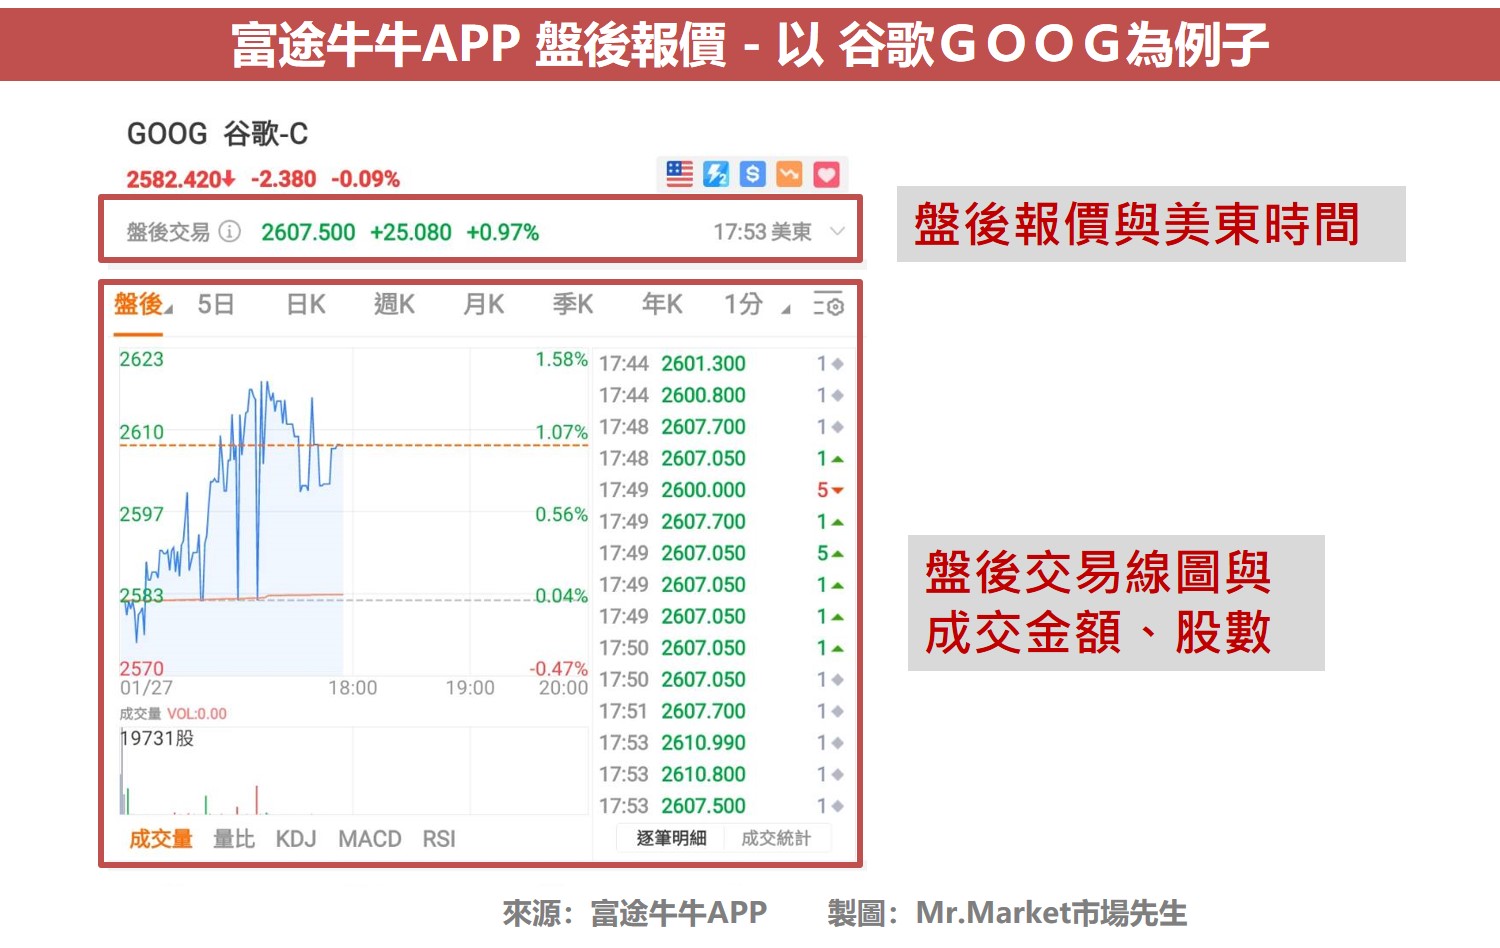Tap the 18:00 time axis label
The image size is (1500, 948).
coord(353,688)
